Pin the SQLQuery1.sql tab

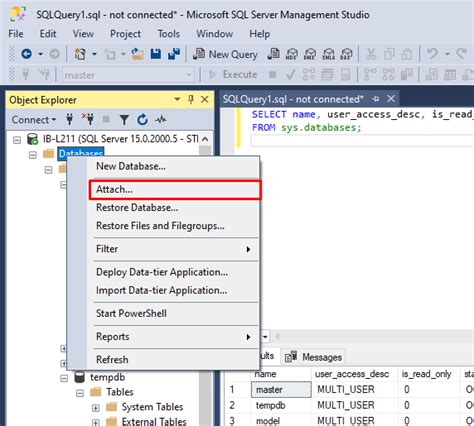[376, 99]
